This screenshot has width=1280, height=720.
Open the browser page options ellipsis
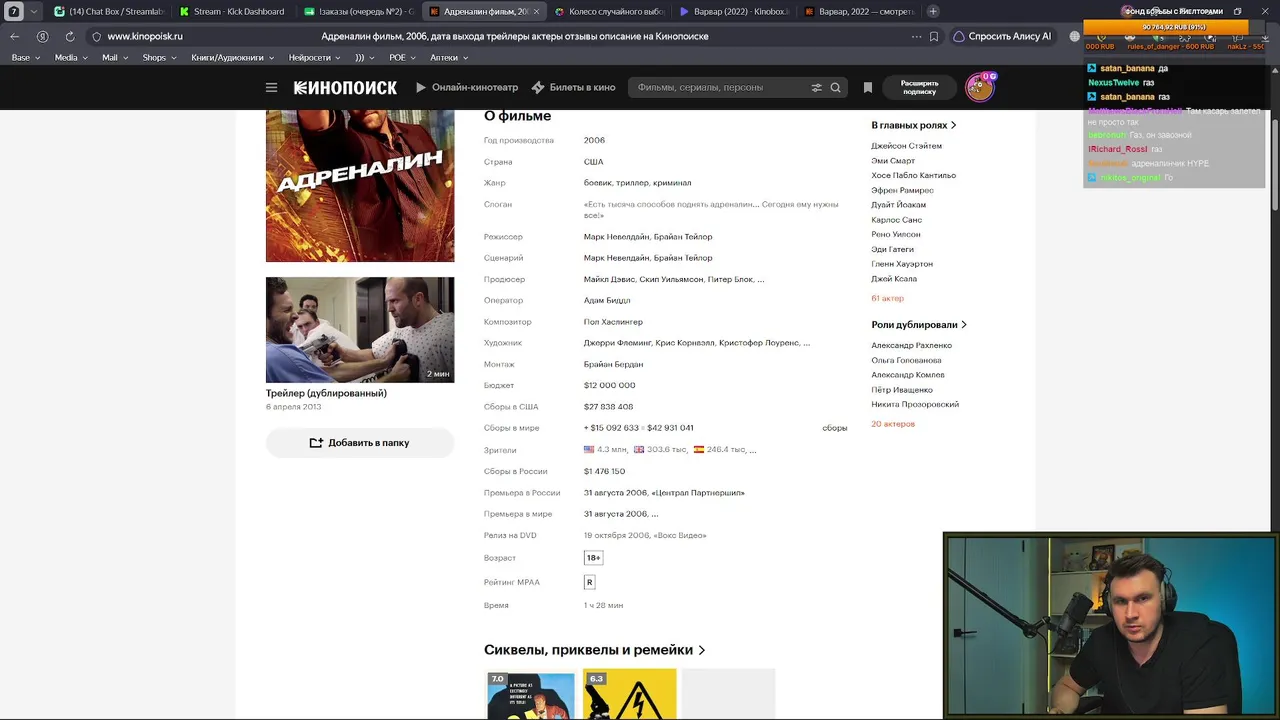click(x=916, y=36)
